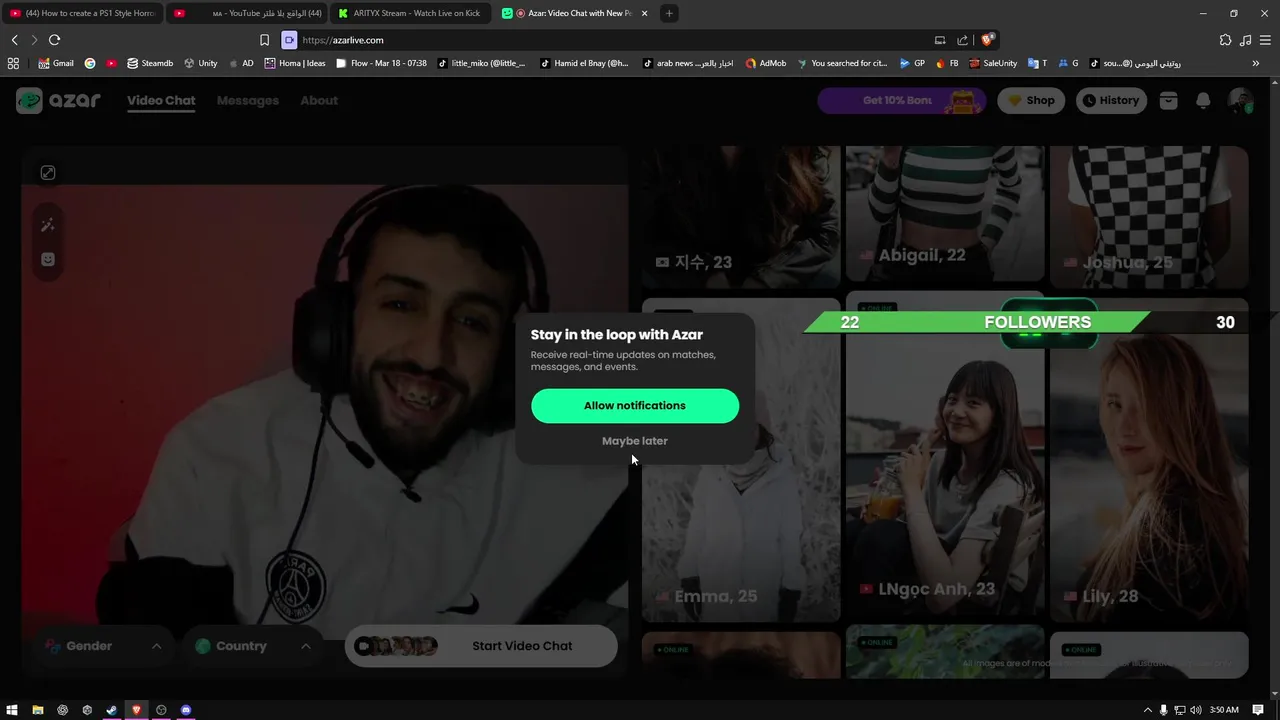
Task: Open 지수, 23 profile card
Action: click(741, 217)
